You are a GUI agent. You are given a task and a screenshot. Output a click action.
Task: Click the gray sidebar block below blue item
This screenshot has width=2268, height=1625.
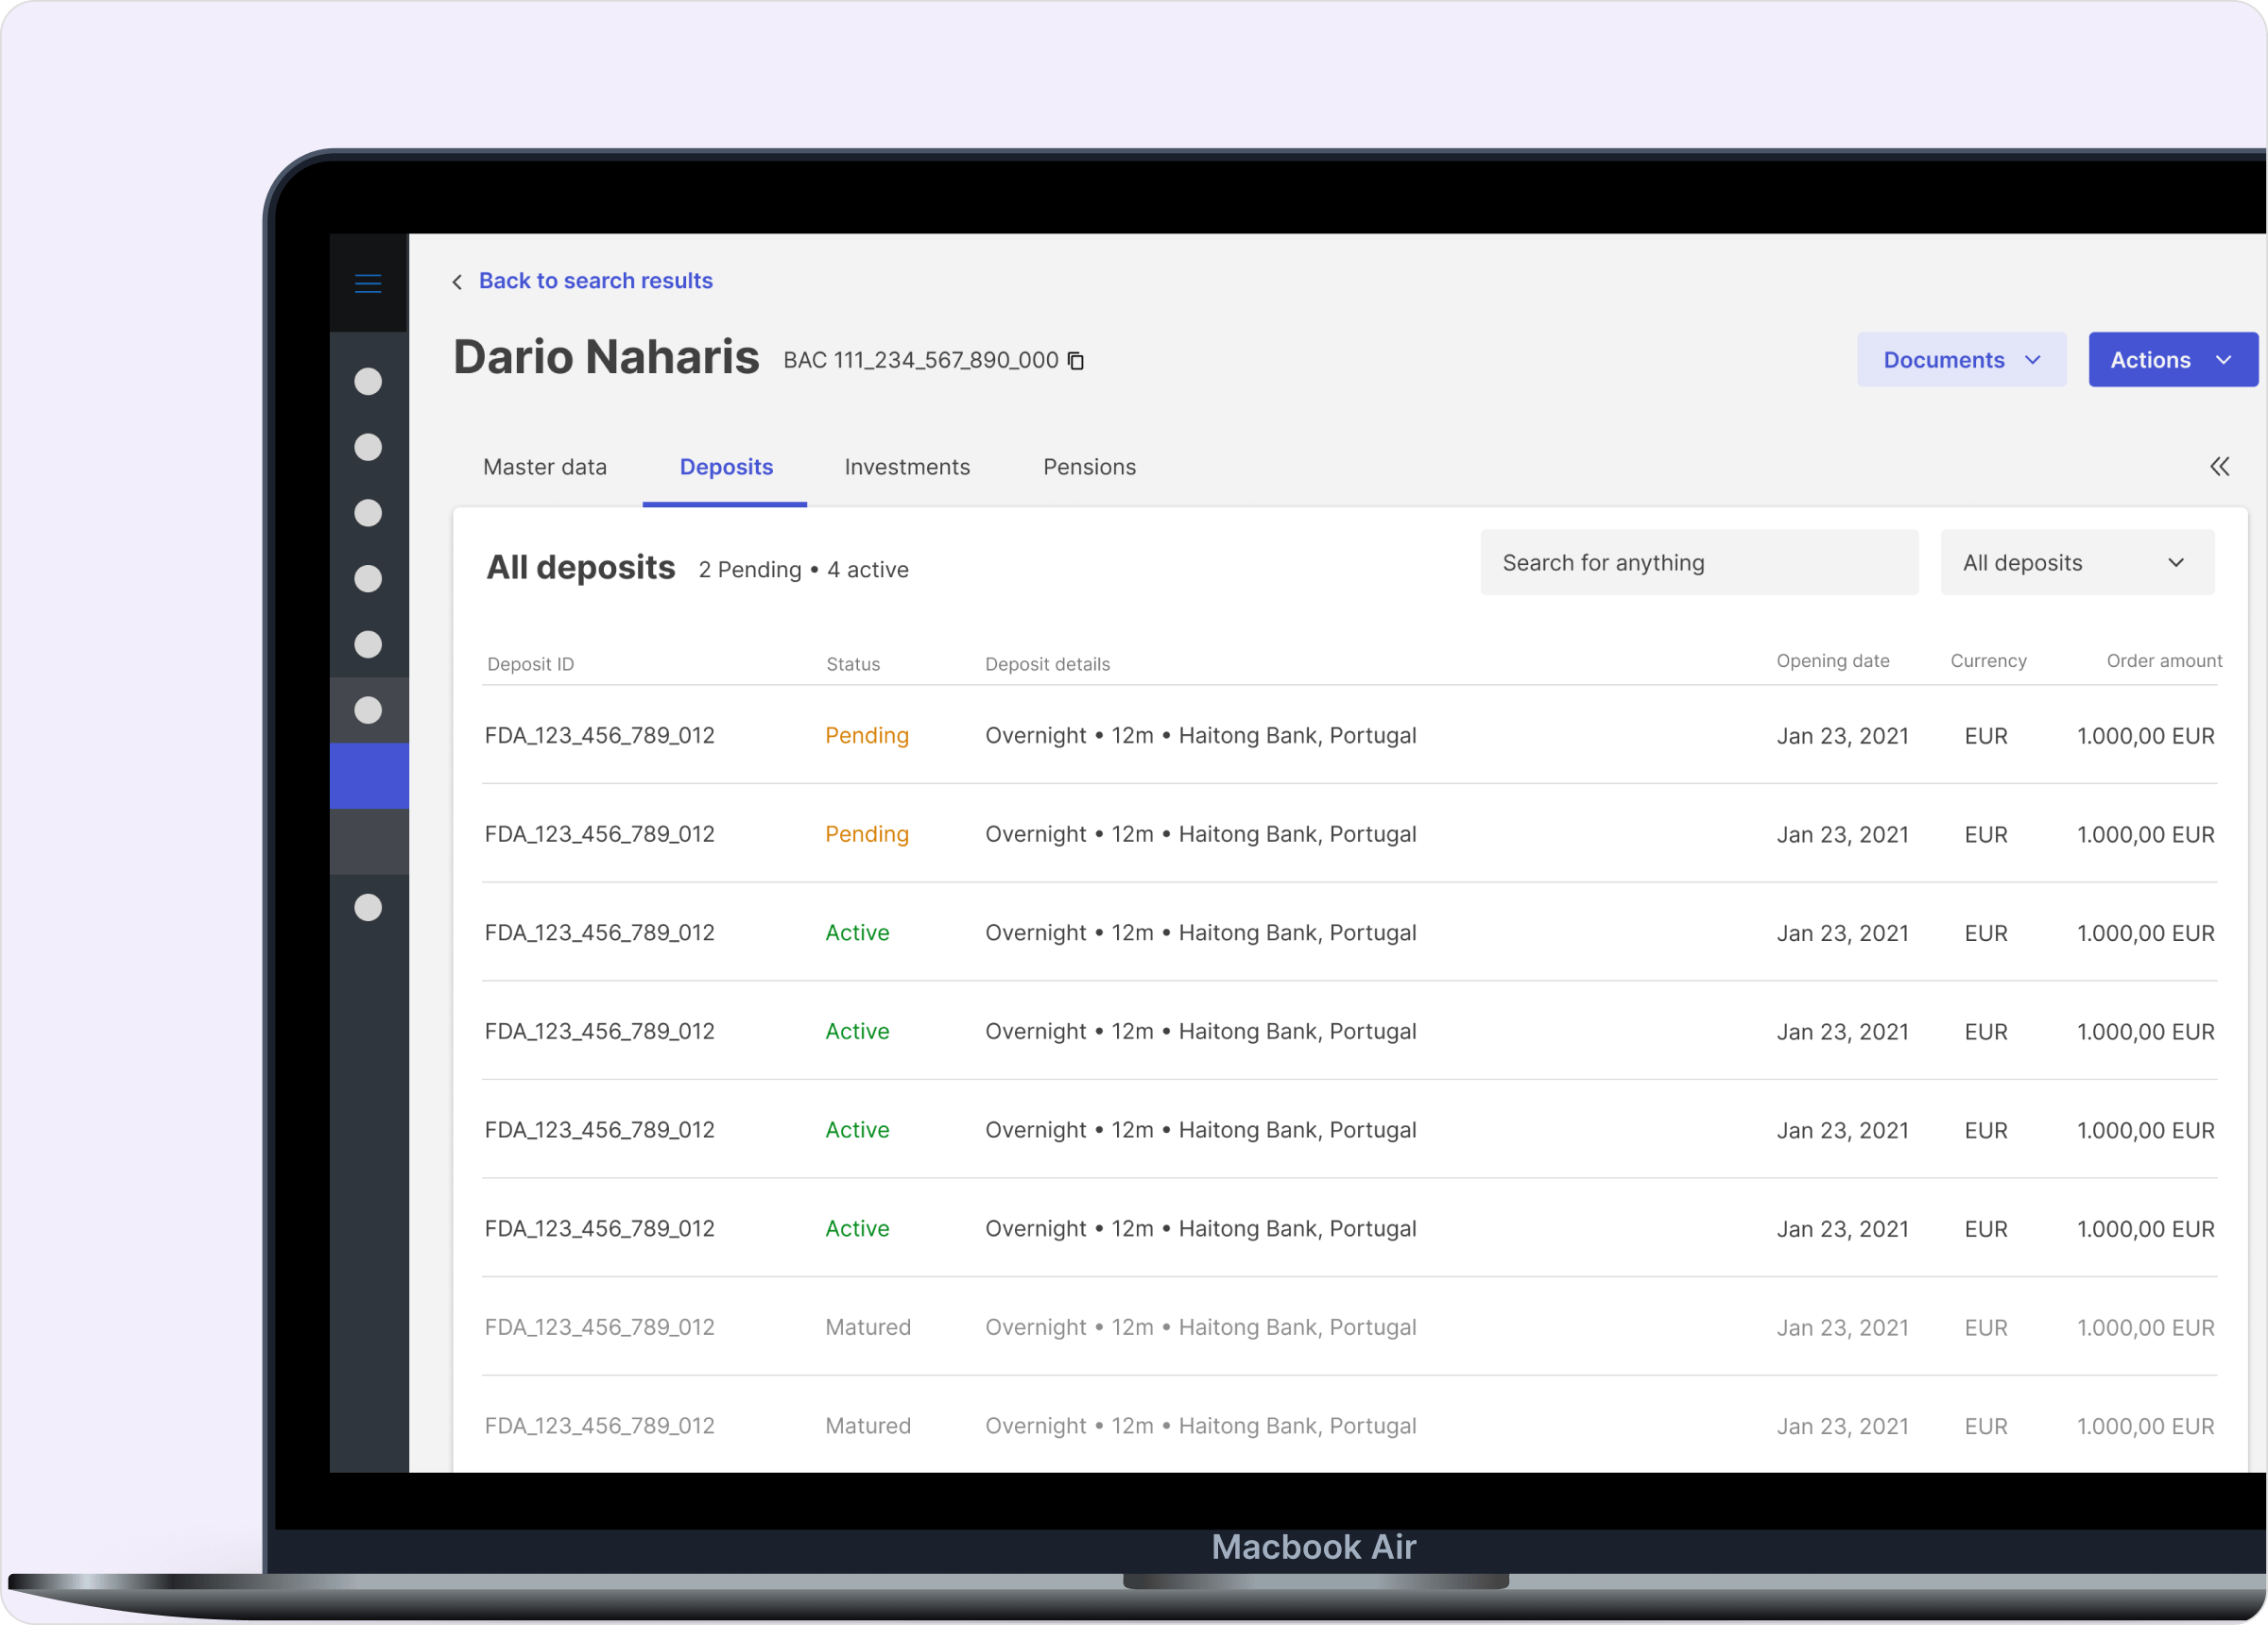pyautogui.click(x=369, y=841)
